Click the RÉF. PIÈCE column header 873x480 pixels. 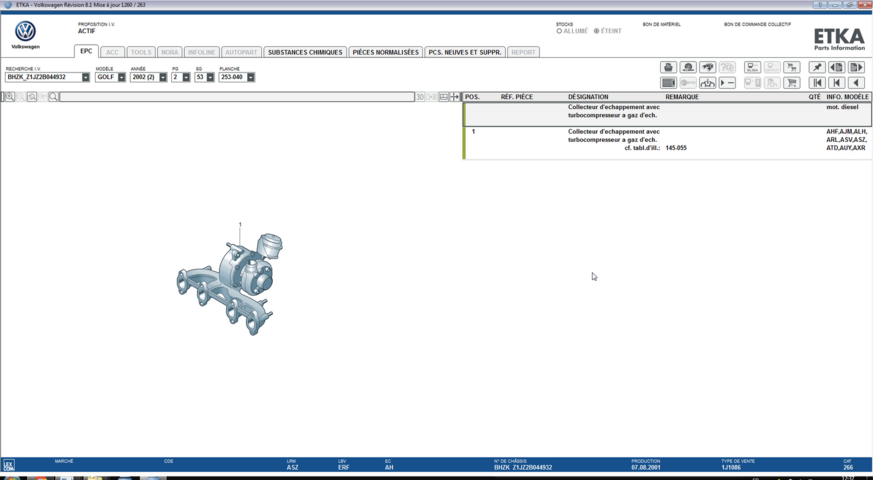point(517,97)
